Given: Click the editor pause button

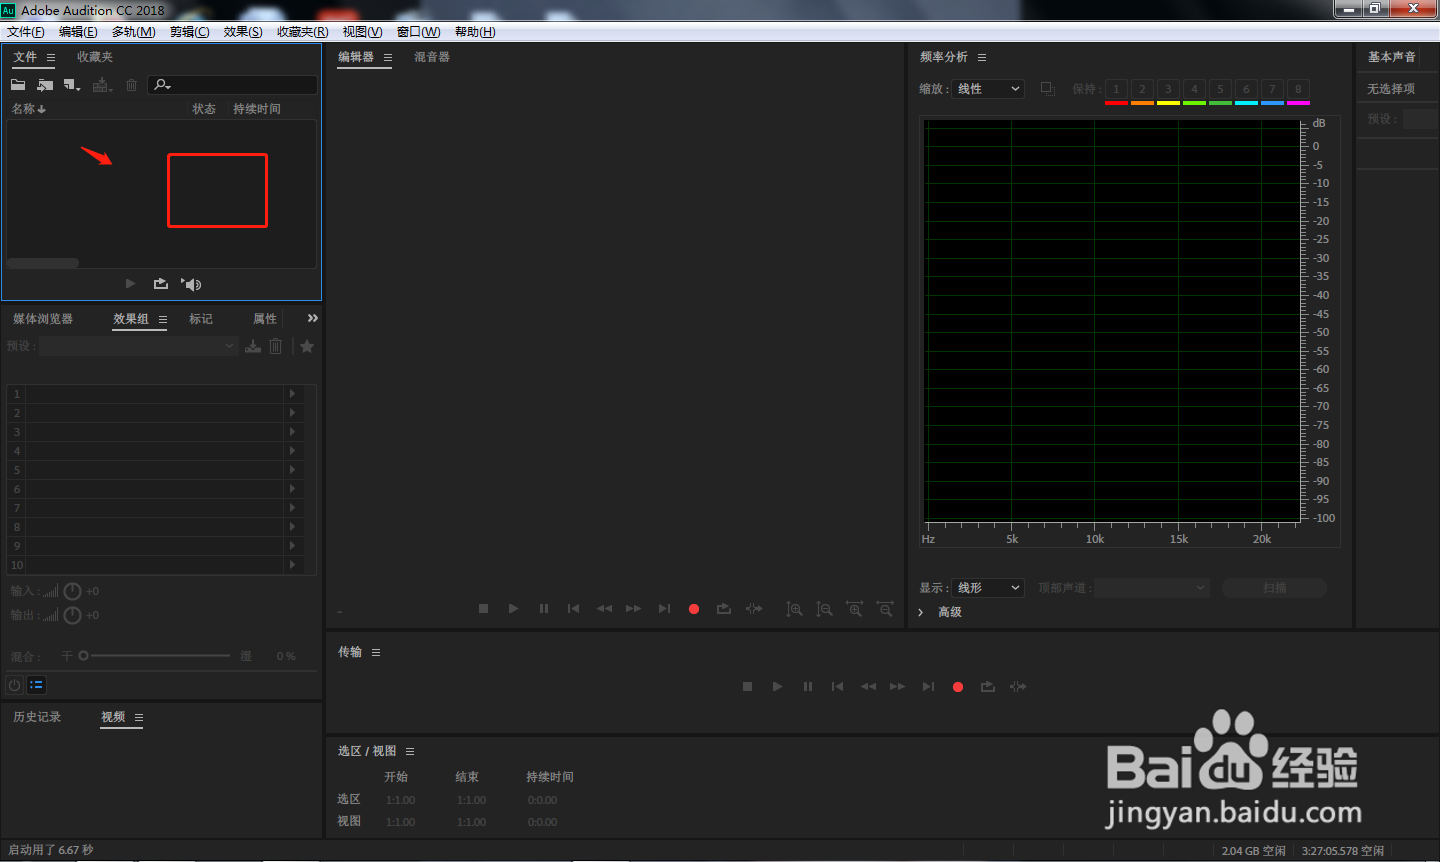Looking at the screenshot, I should [544, 608].
